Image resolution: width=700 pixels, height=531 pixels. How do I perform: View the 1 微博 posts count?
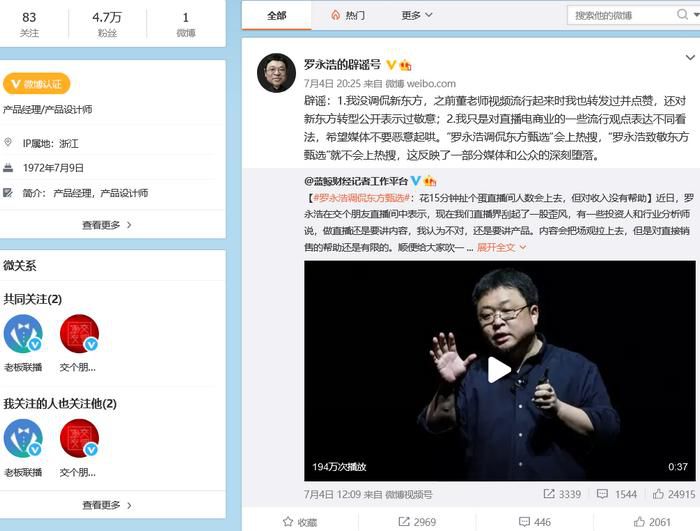click(186, 24)
